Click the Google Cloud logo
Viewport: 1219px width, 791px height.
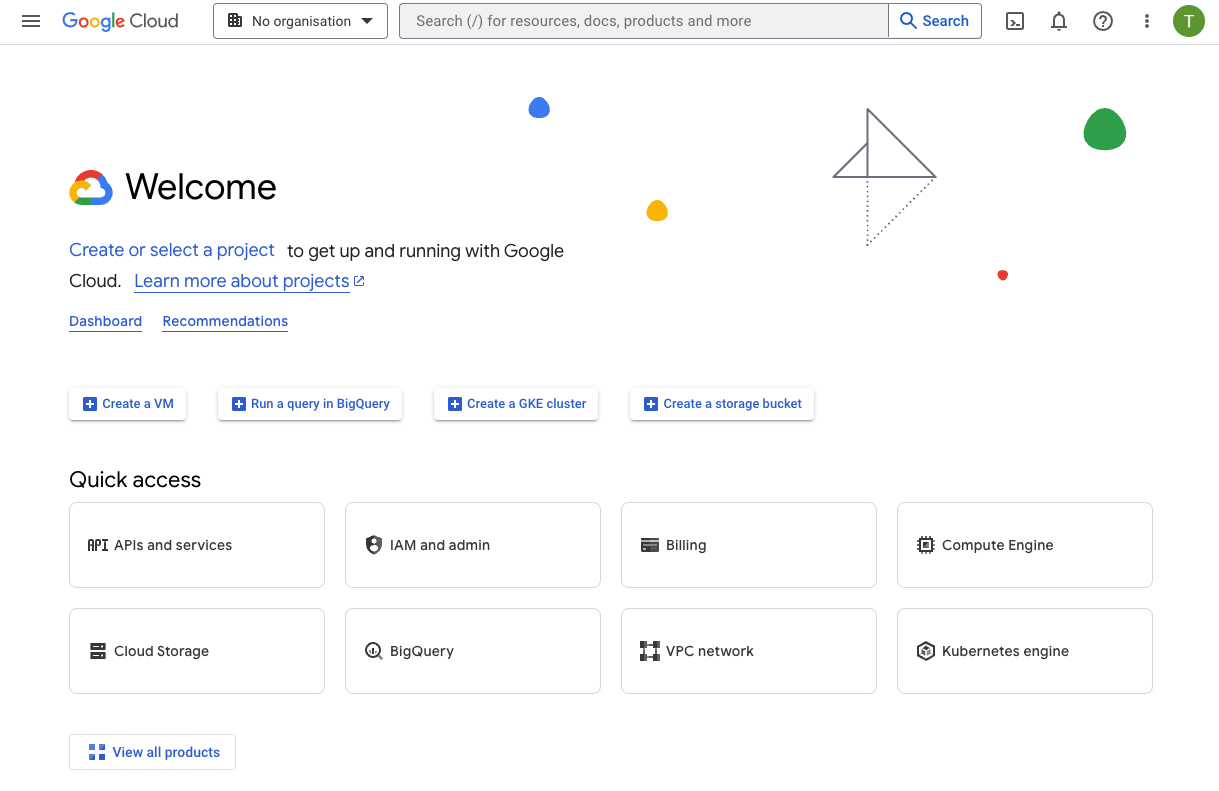pyautogui.click(x=120, y=21)
